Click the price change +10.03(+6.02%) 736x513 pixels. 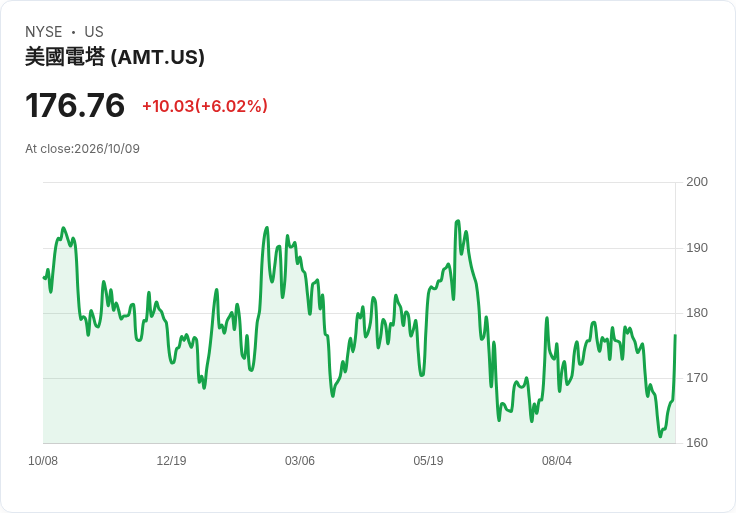pos(205,106)
